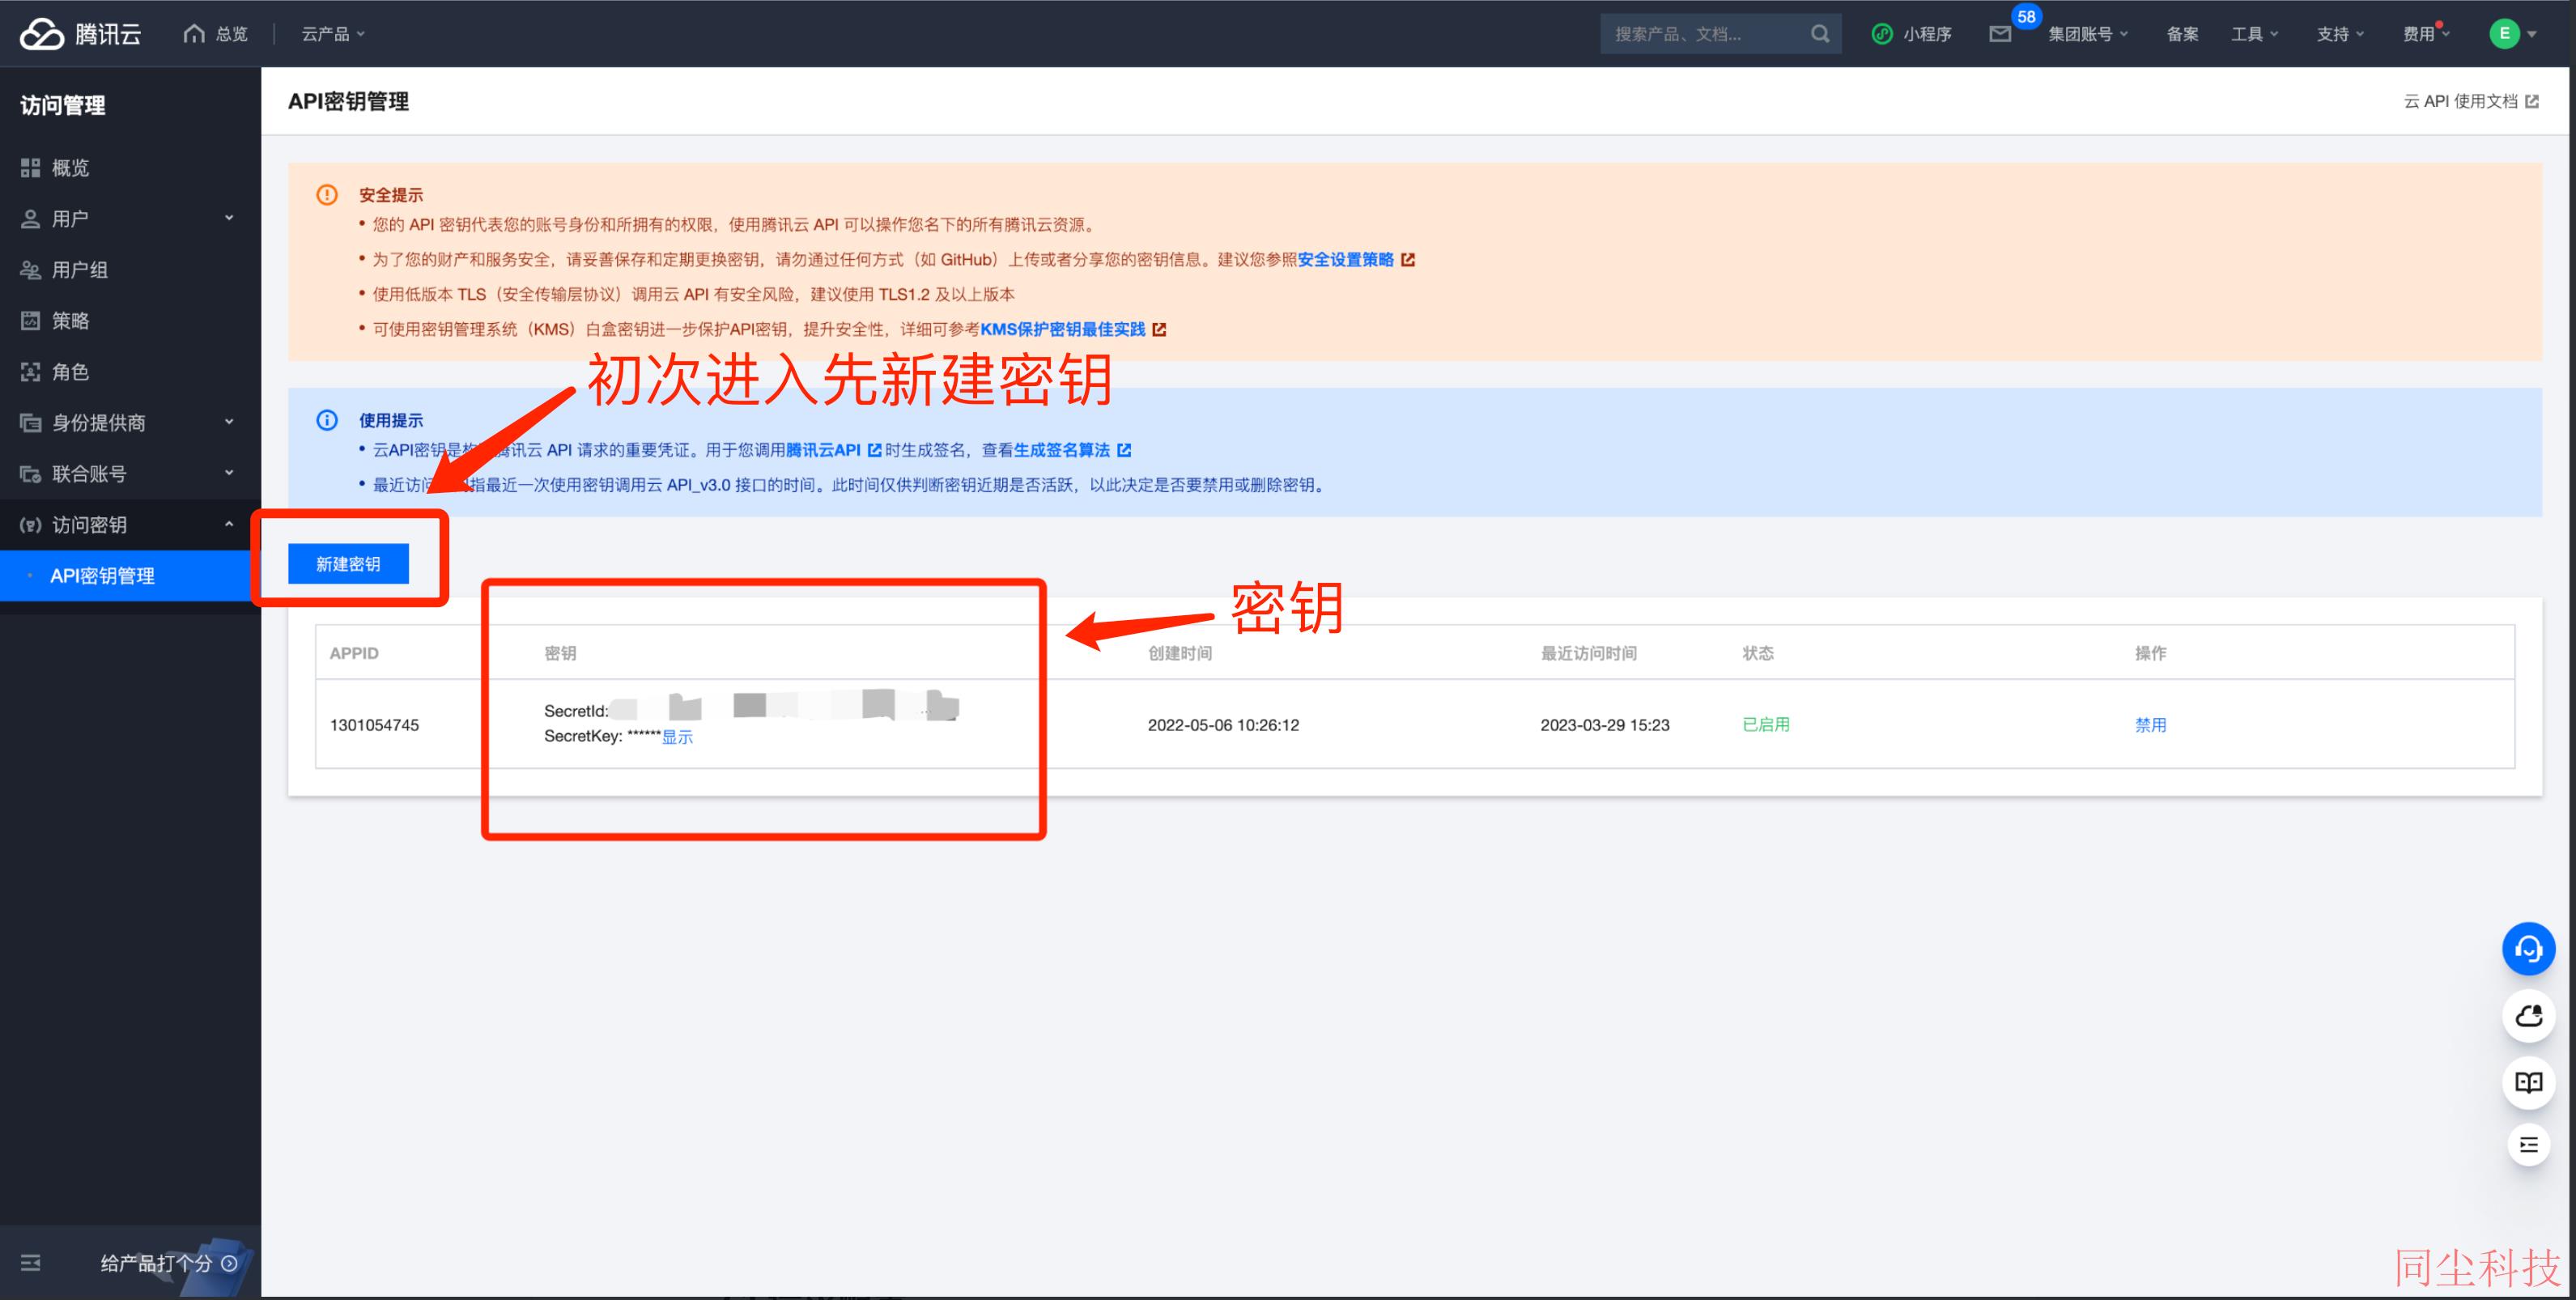The image size is (2576, 1300).
Task: Collapse the 访问密钥 sidebar section
Action: click(x=229, y=524)
